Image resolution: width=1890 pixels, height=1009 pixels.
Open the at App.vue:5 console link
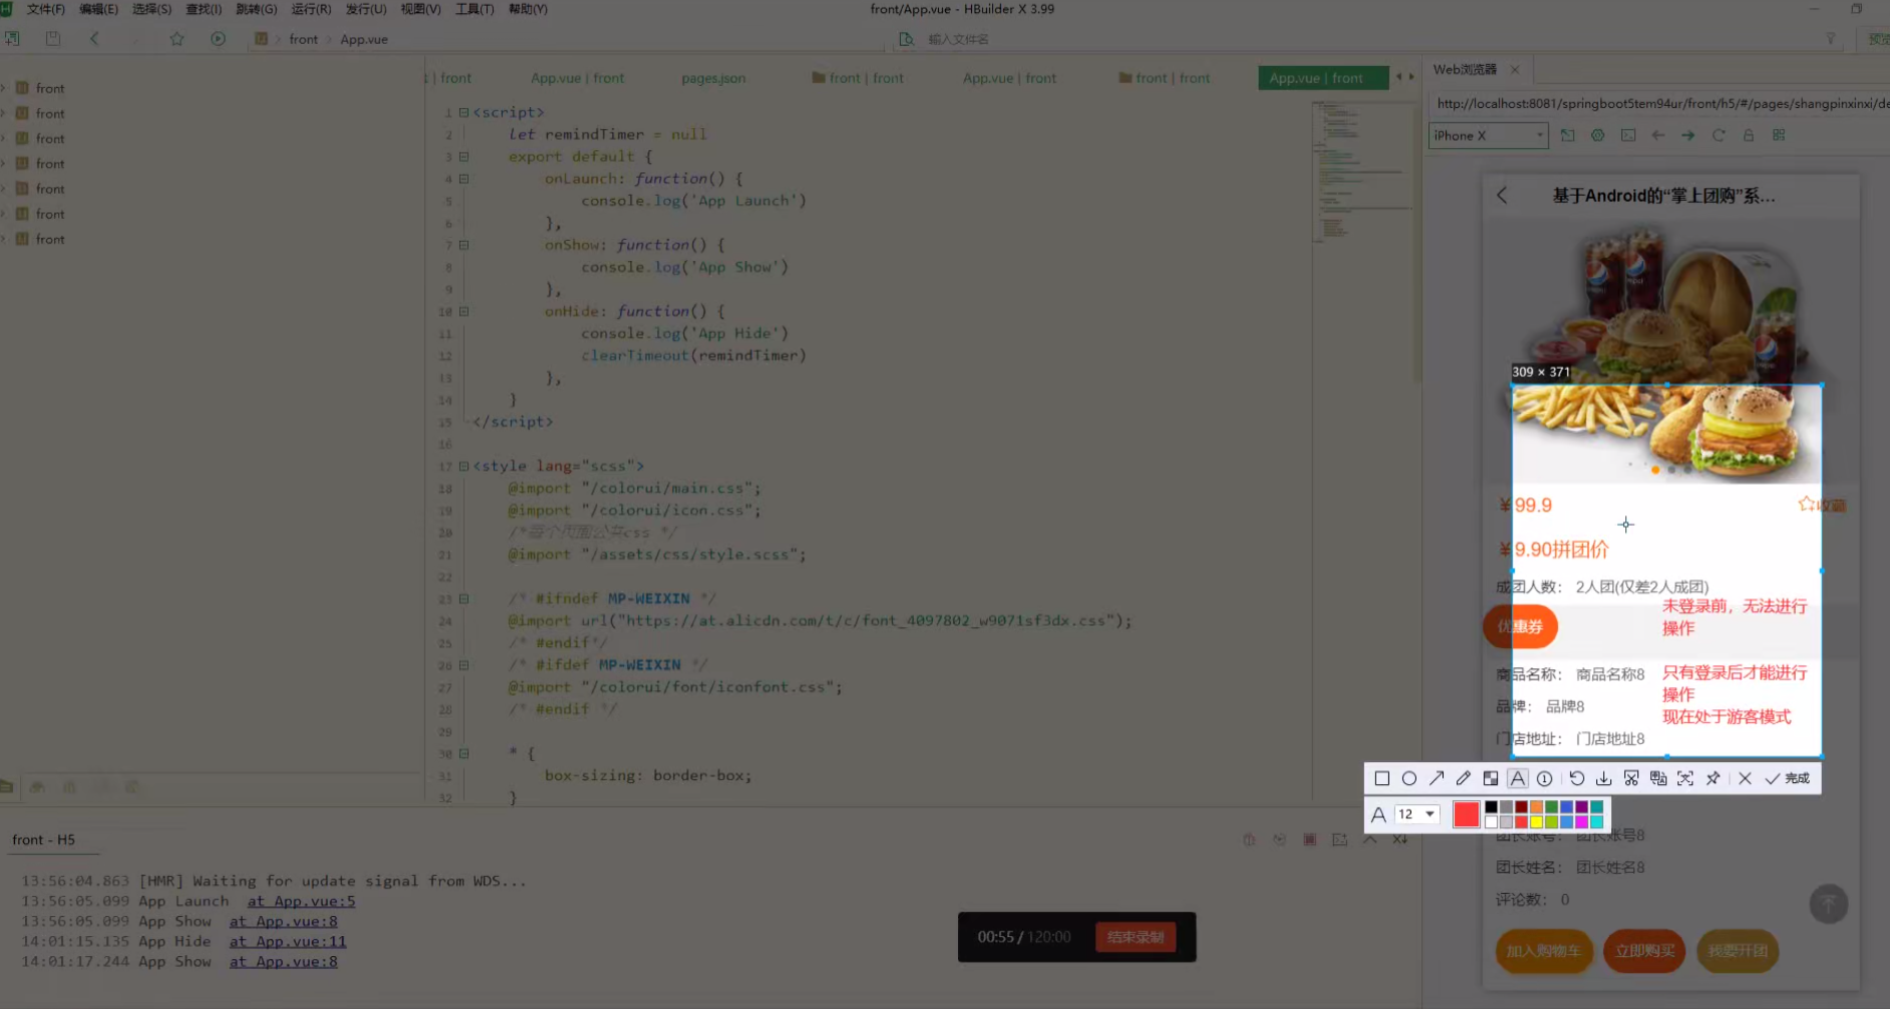[x=301, y=901]
